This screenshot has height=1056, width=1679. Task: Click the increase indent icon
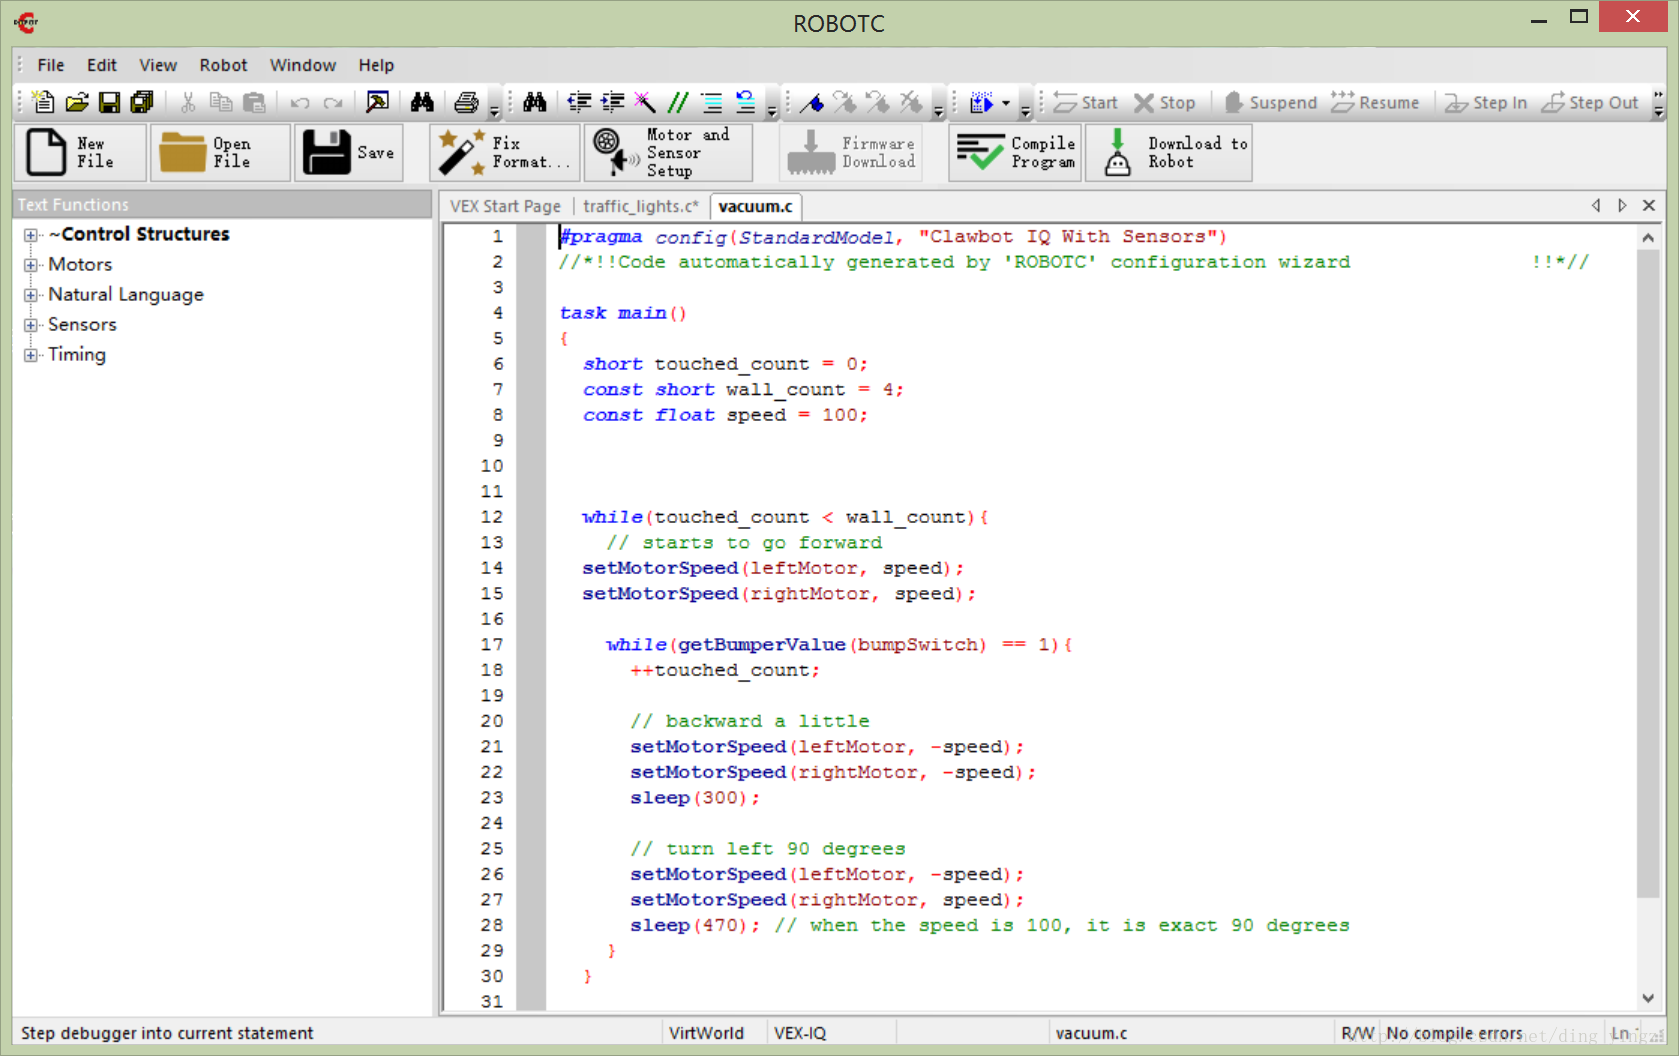click(612, 102)
